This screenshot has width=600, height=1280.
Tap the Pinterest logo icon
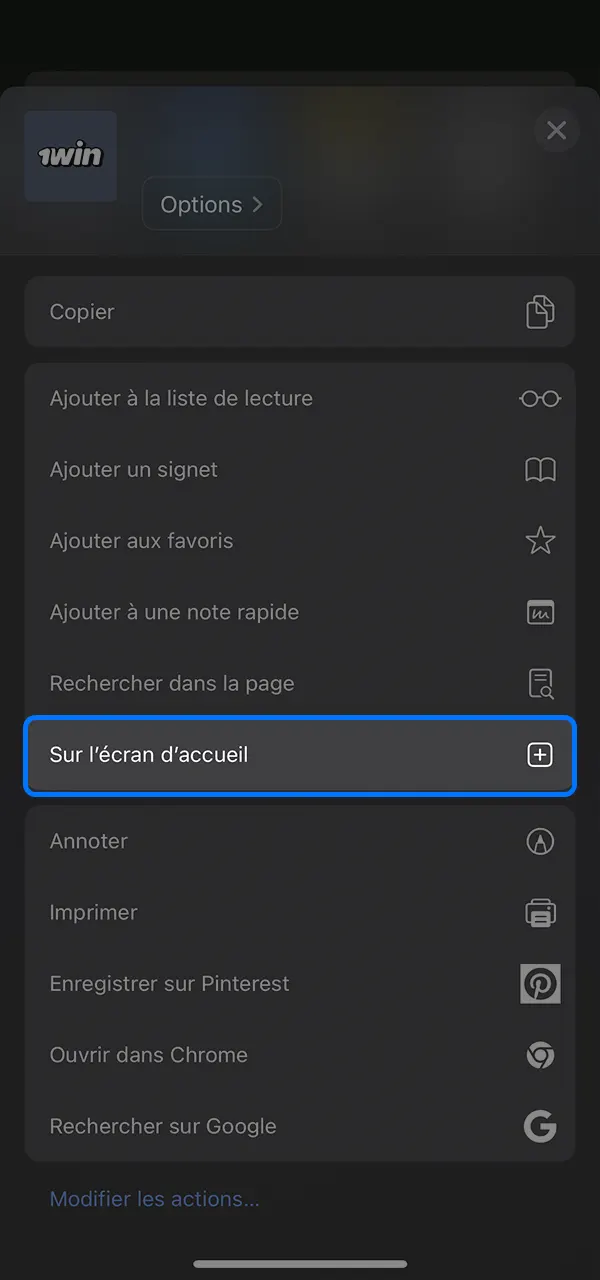pos(540,984)
